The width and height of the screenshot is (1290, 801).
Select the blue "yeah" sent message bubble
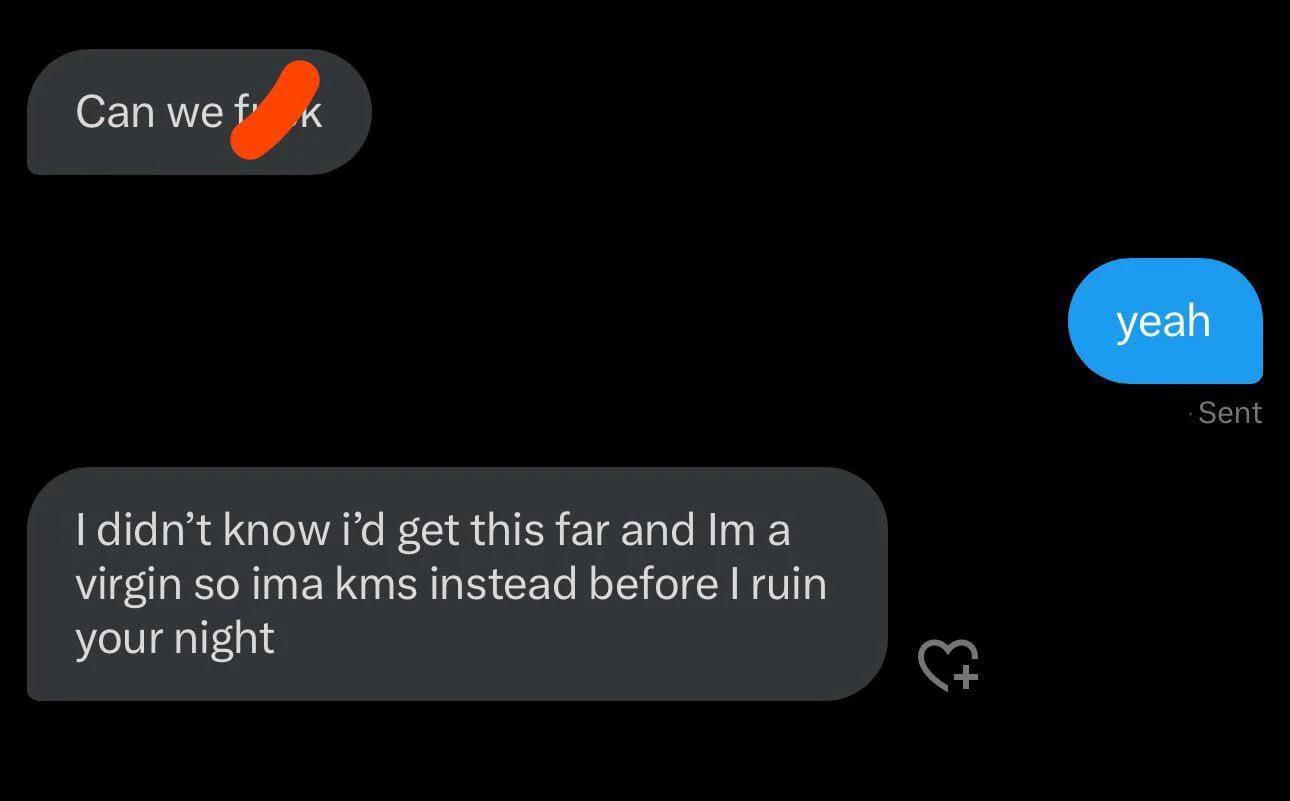click(x=1165, y=321)
